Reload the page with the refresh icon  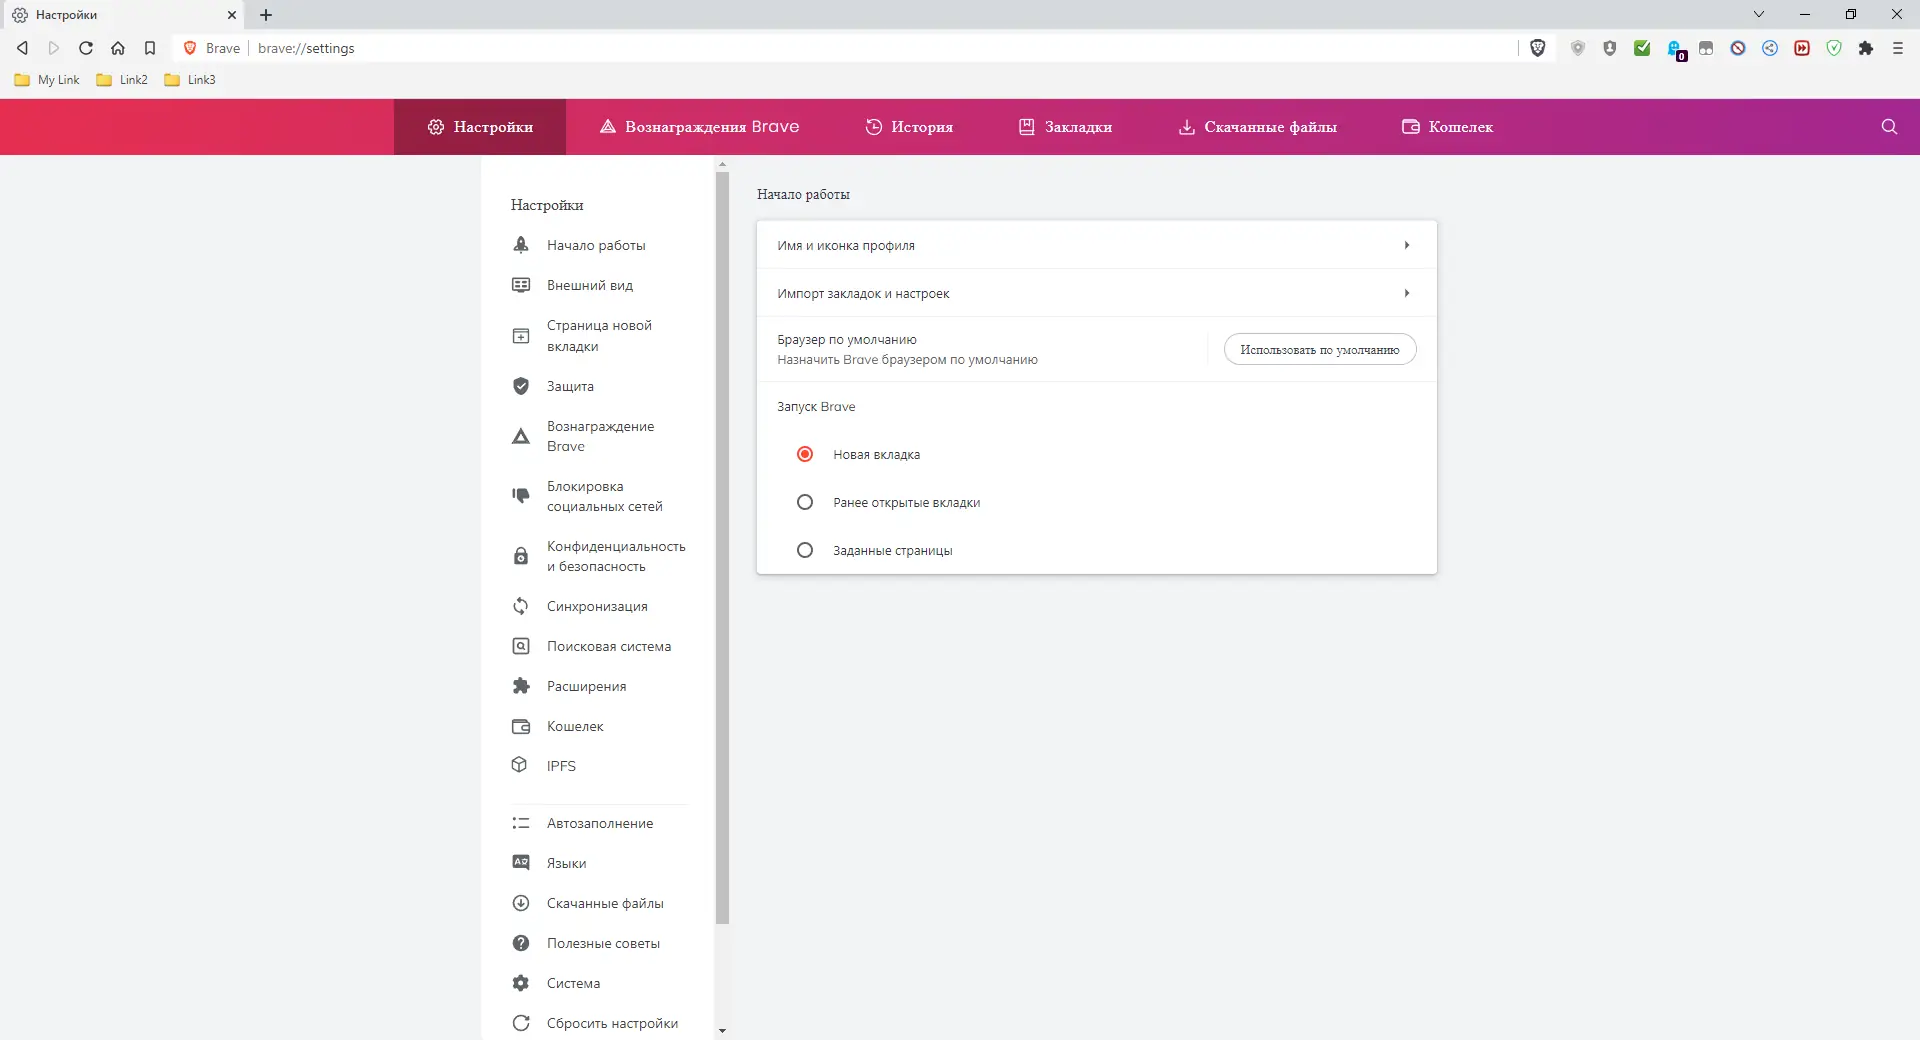tap(86, 48)
